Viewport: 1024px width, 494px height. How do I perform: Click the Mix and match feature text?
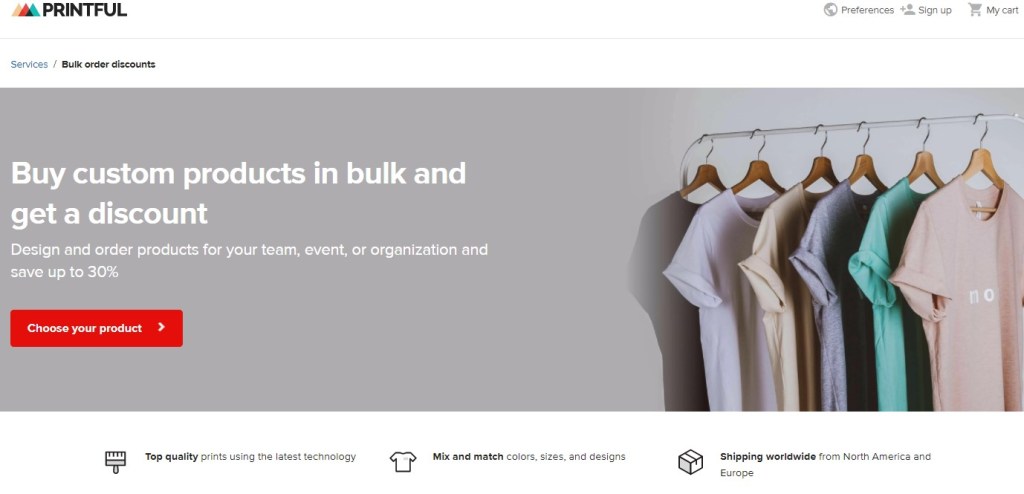coord(529,457)
